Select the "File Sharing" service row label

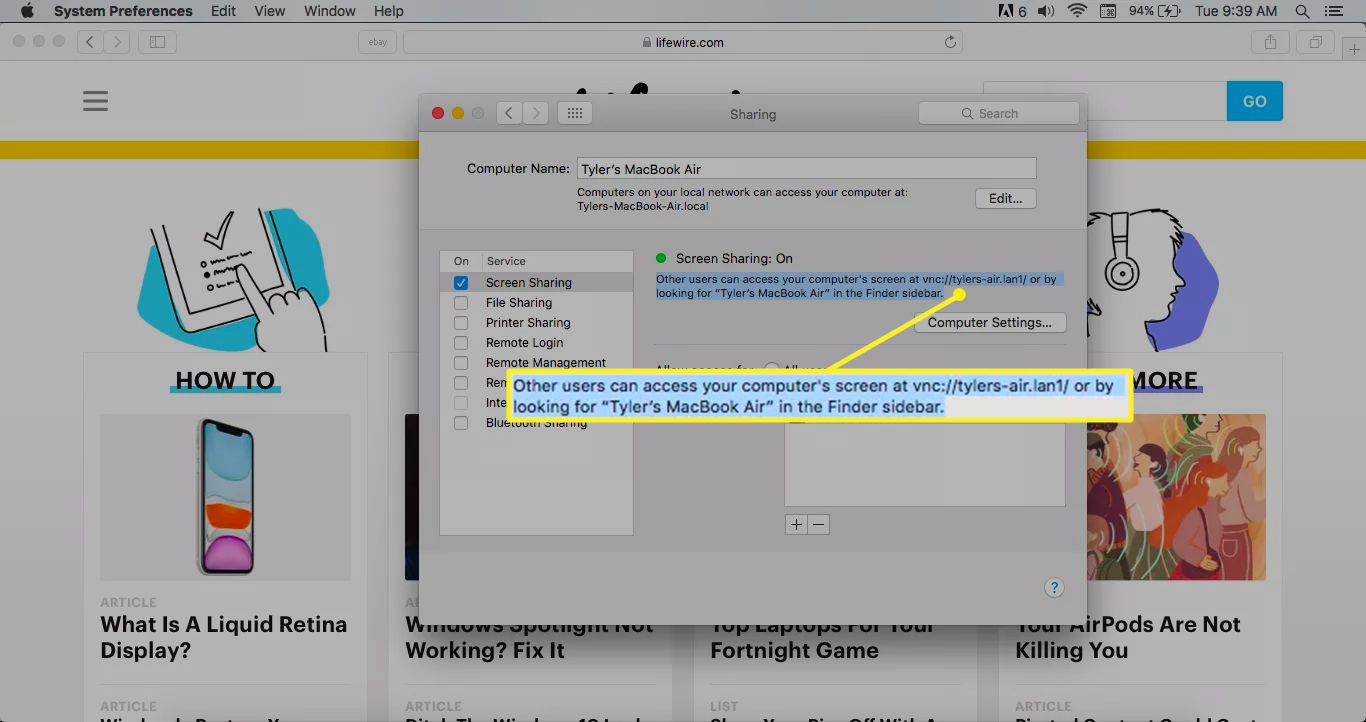(519, 303)
